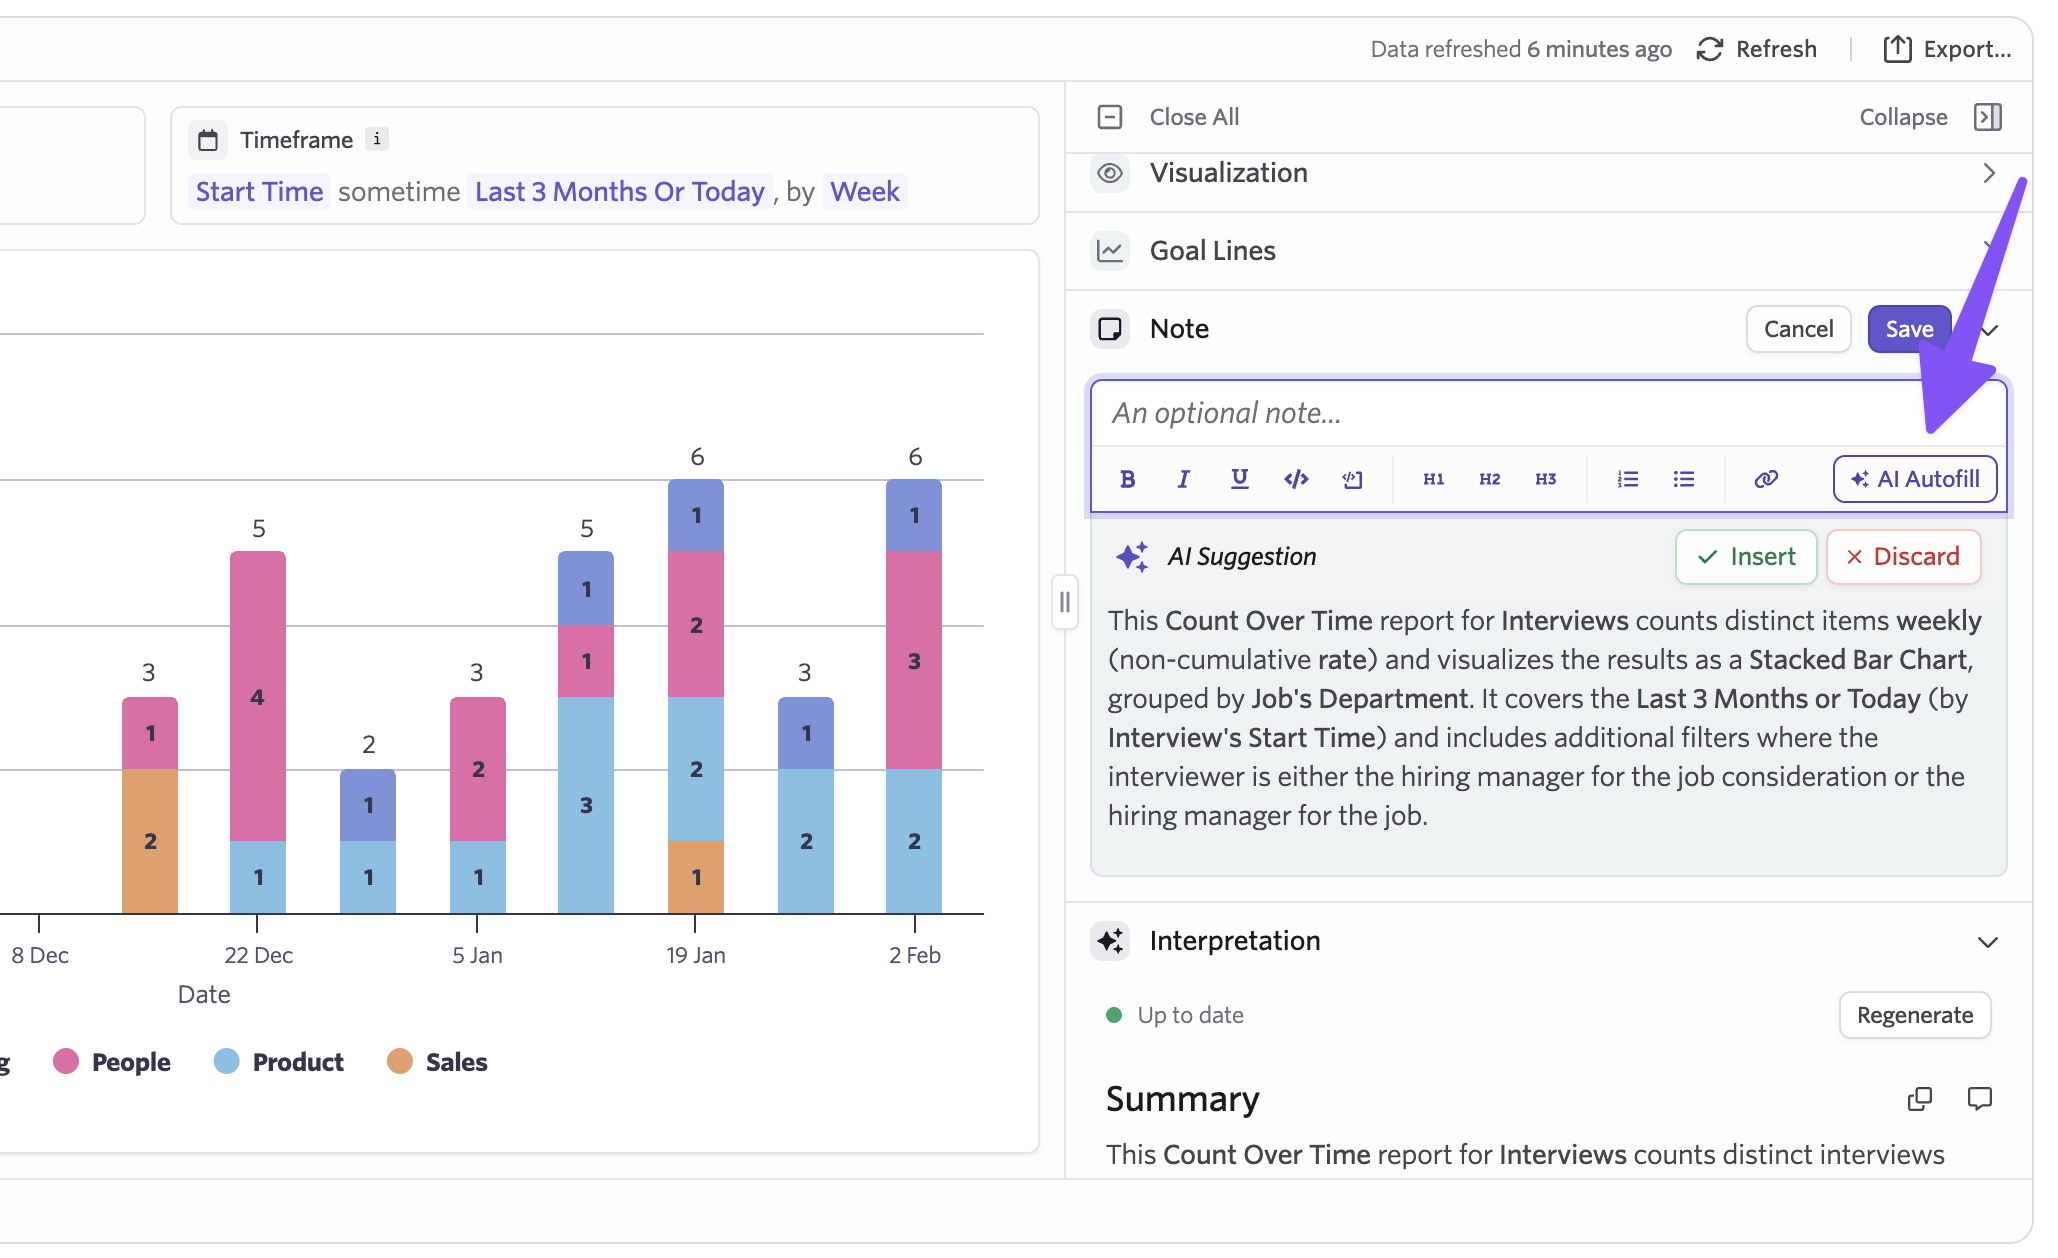Change Last 3 Months Or Today timeframe
Image resolution: width=2058 pixels, height=1258 pixels.
pyautogui.click(x=619, y=192)
